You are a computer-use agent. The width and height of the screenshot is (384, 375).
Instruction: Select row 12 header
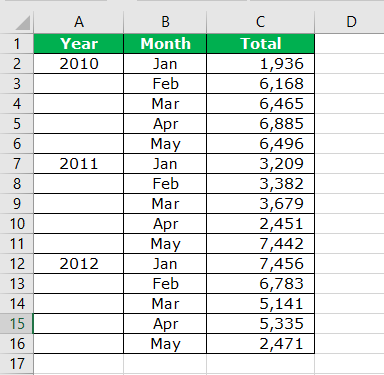point(17,264)
